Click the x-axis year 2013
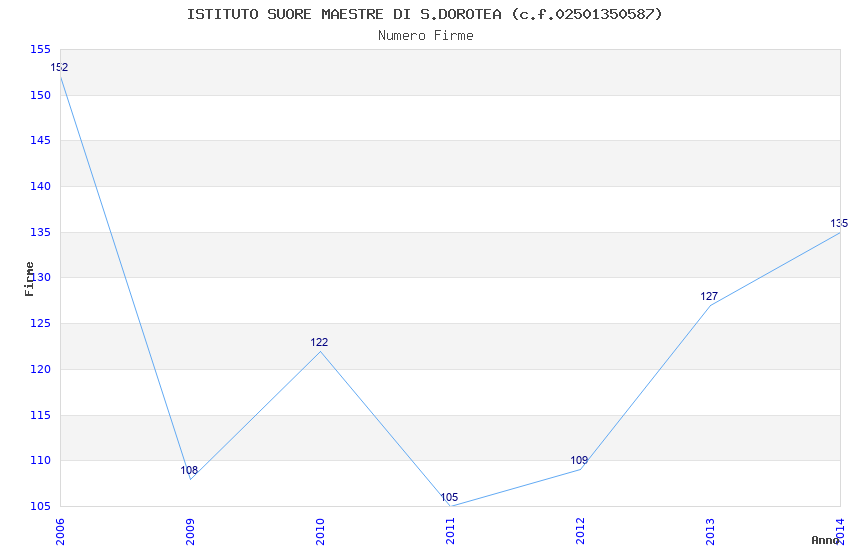This screenshot has width=850, height=550. pyautogui.click(x=710, y=532)
